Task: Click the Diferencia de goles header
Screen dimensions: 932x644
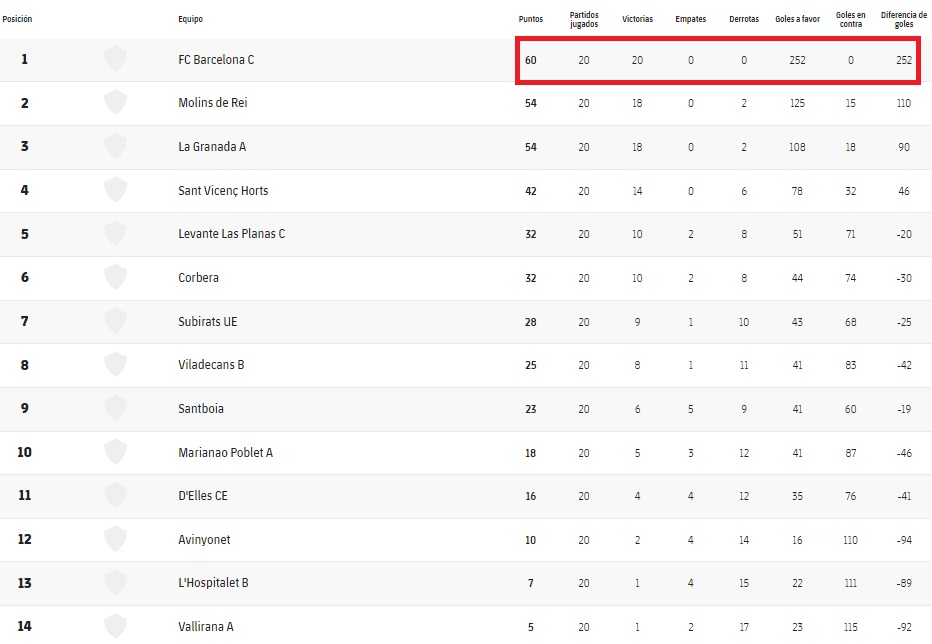Action: tap(904, 19)
